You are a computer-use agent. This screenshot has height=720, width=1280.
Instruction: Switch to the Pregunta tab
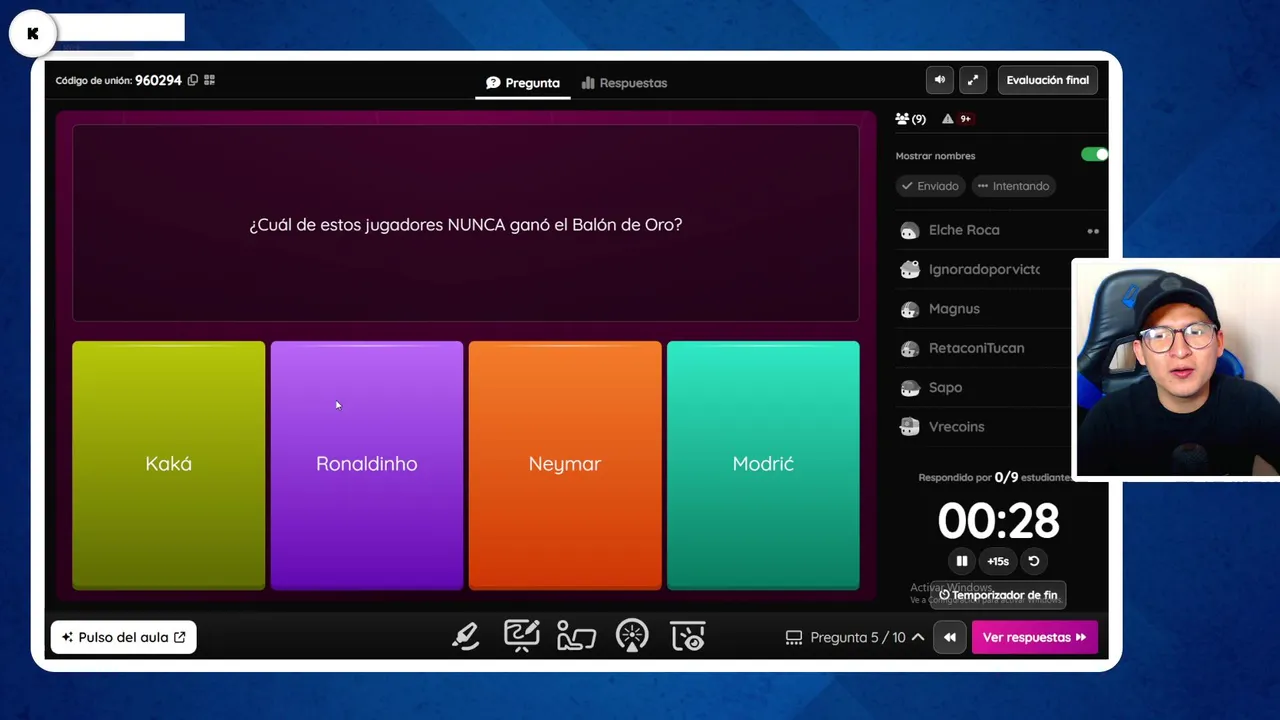click(x=522, y=83)
